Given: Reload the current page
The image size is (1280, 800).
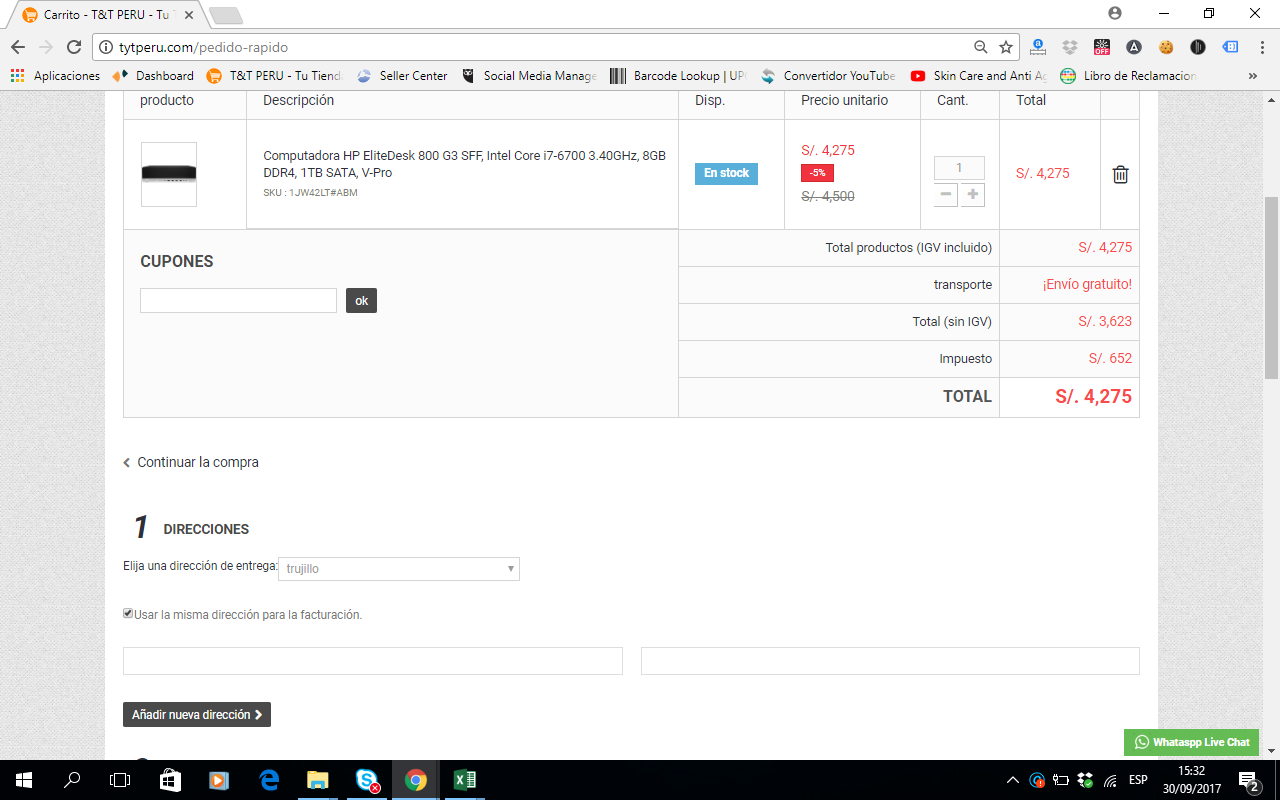Looking at the screenshot, I should click(x=74, y=47).
